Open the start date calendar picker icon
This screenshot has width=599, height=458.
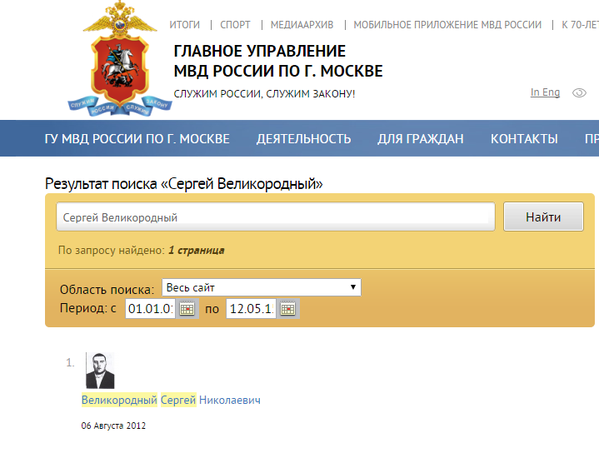click(x=187, y=309)
